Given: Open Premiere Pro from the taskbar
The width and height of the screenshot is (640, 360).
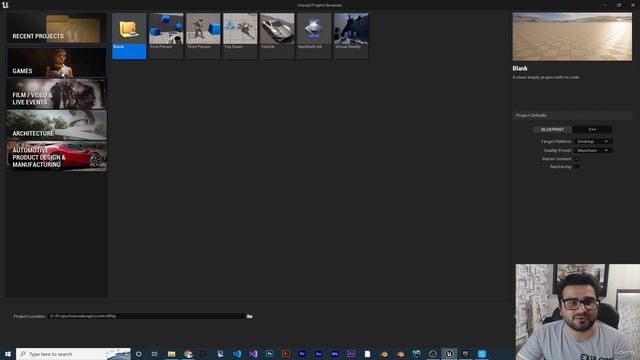Looking at the screenshot, I should (302, 354).
